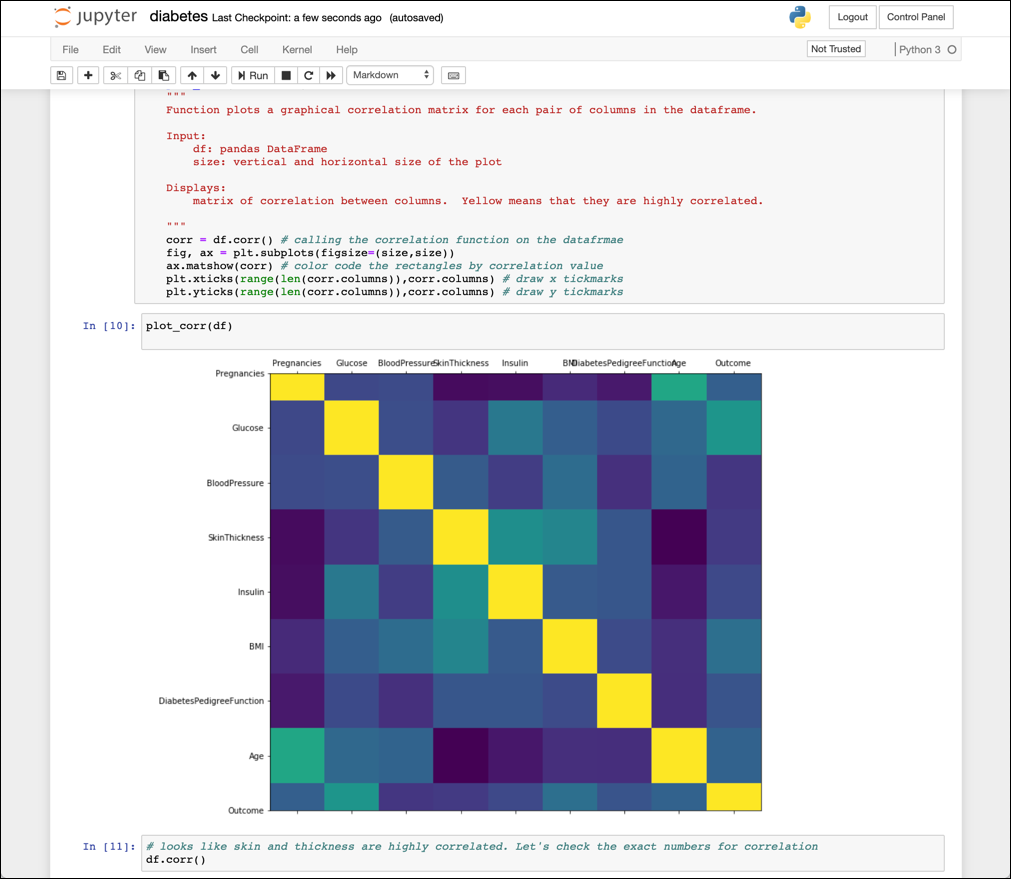
Task: Open the Control Panel
Action: pos(916,17)
